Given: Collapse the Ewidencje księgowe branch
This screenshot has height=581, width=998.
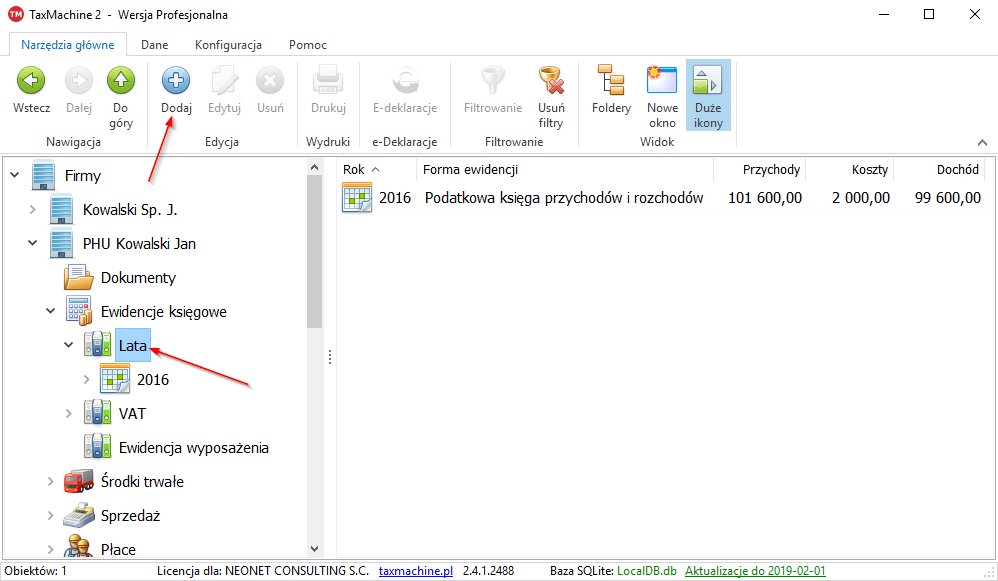Looking at the screenshot, I should coord(50,310).
